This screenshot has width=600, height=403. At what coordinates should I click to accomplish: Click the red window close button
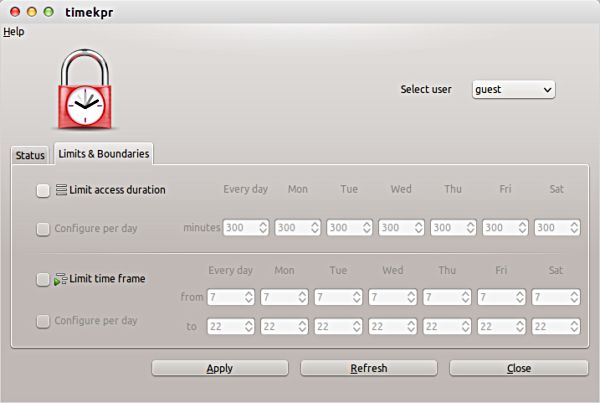(x=15, y=12)
